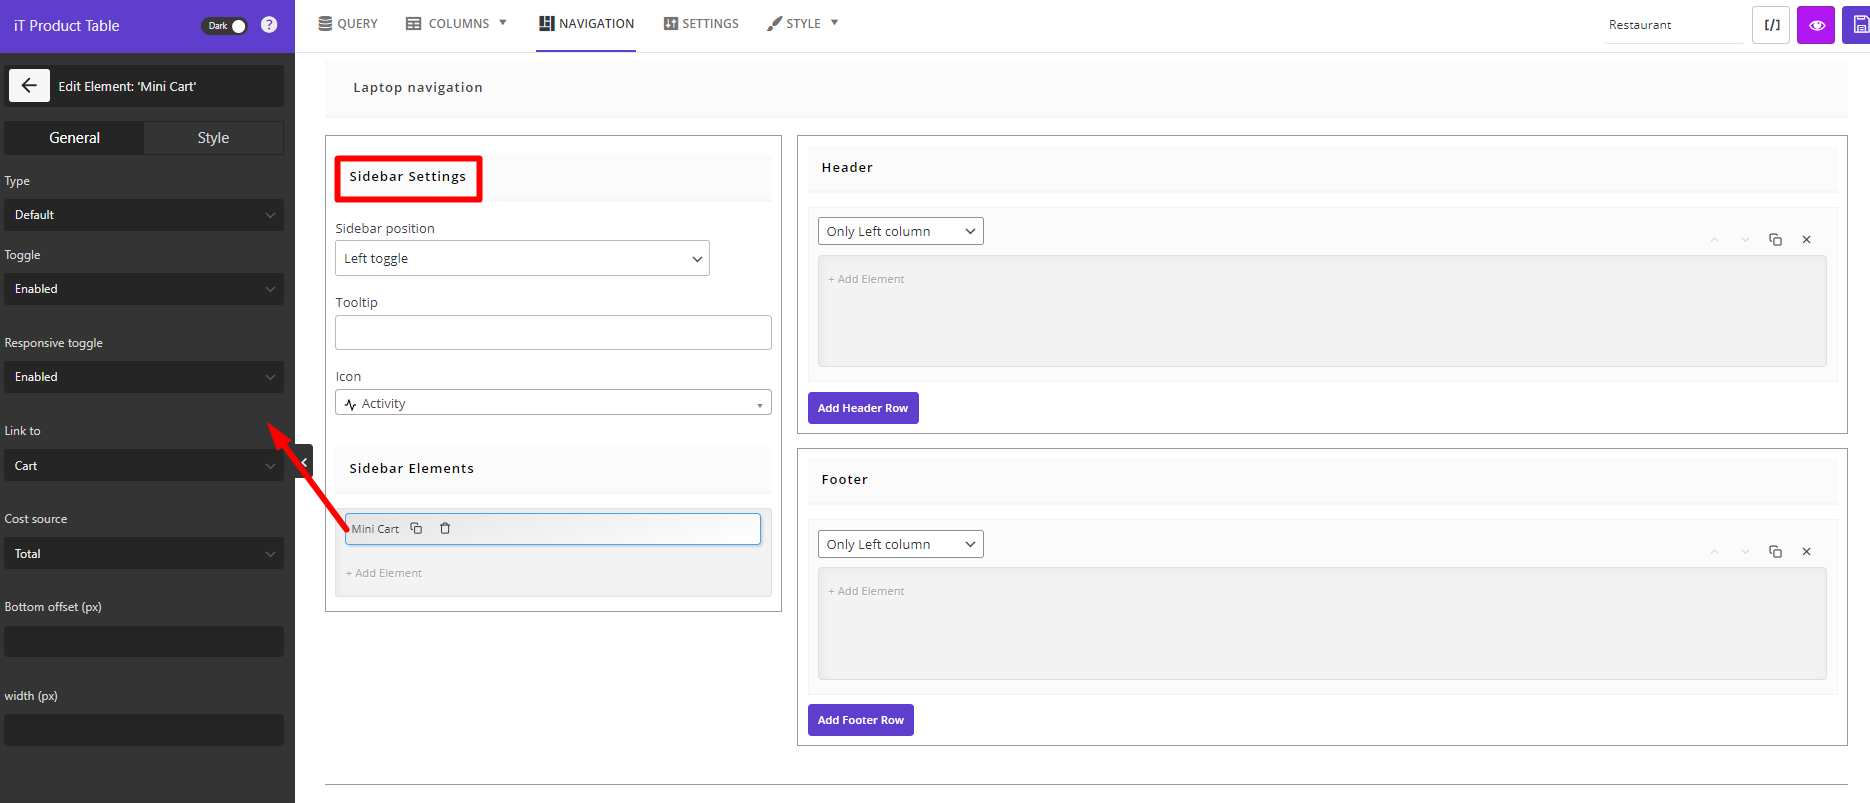Click the width (px) field
Image resolution: width=1870 pixels, height=803 pixels.
click(144, 730)
